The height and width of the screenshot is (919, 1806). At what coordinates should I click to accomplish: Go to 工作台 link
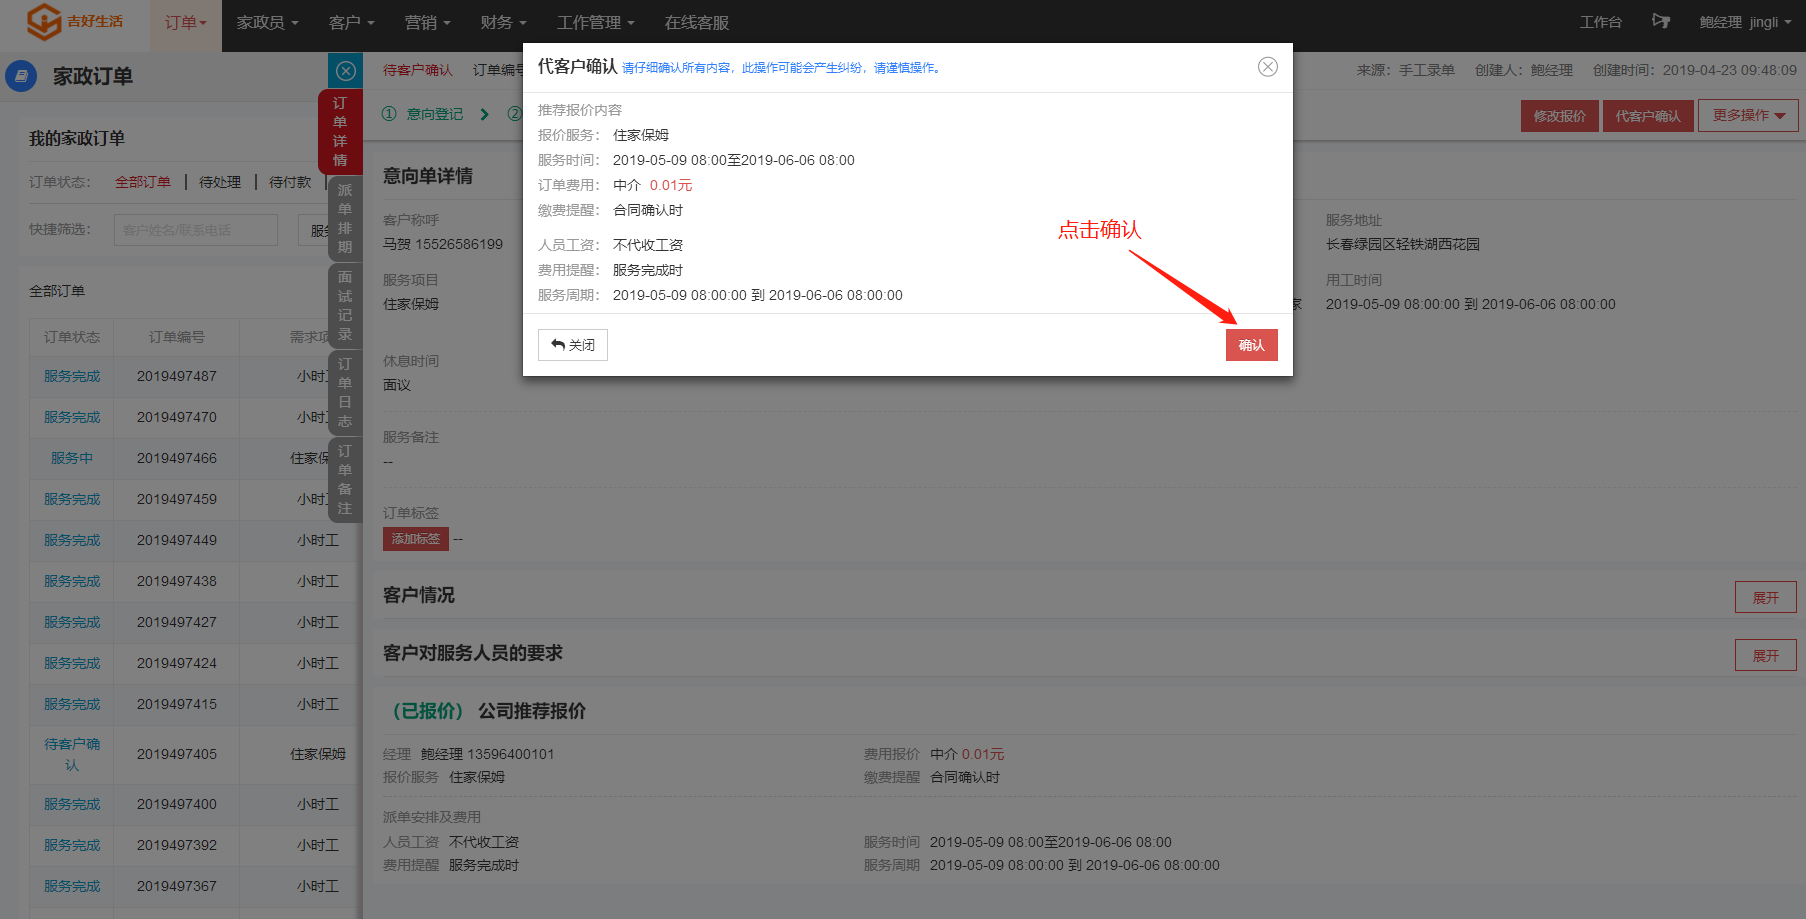pos(1601,22)
